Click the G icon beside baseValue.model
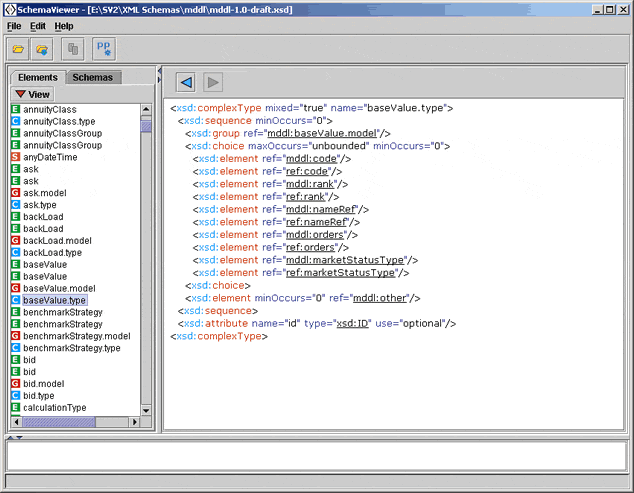 (16, 288)
